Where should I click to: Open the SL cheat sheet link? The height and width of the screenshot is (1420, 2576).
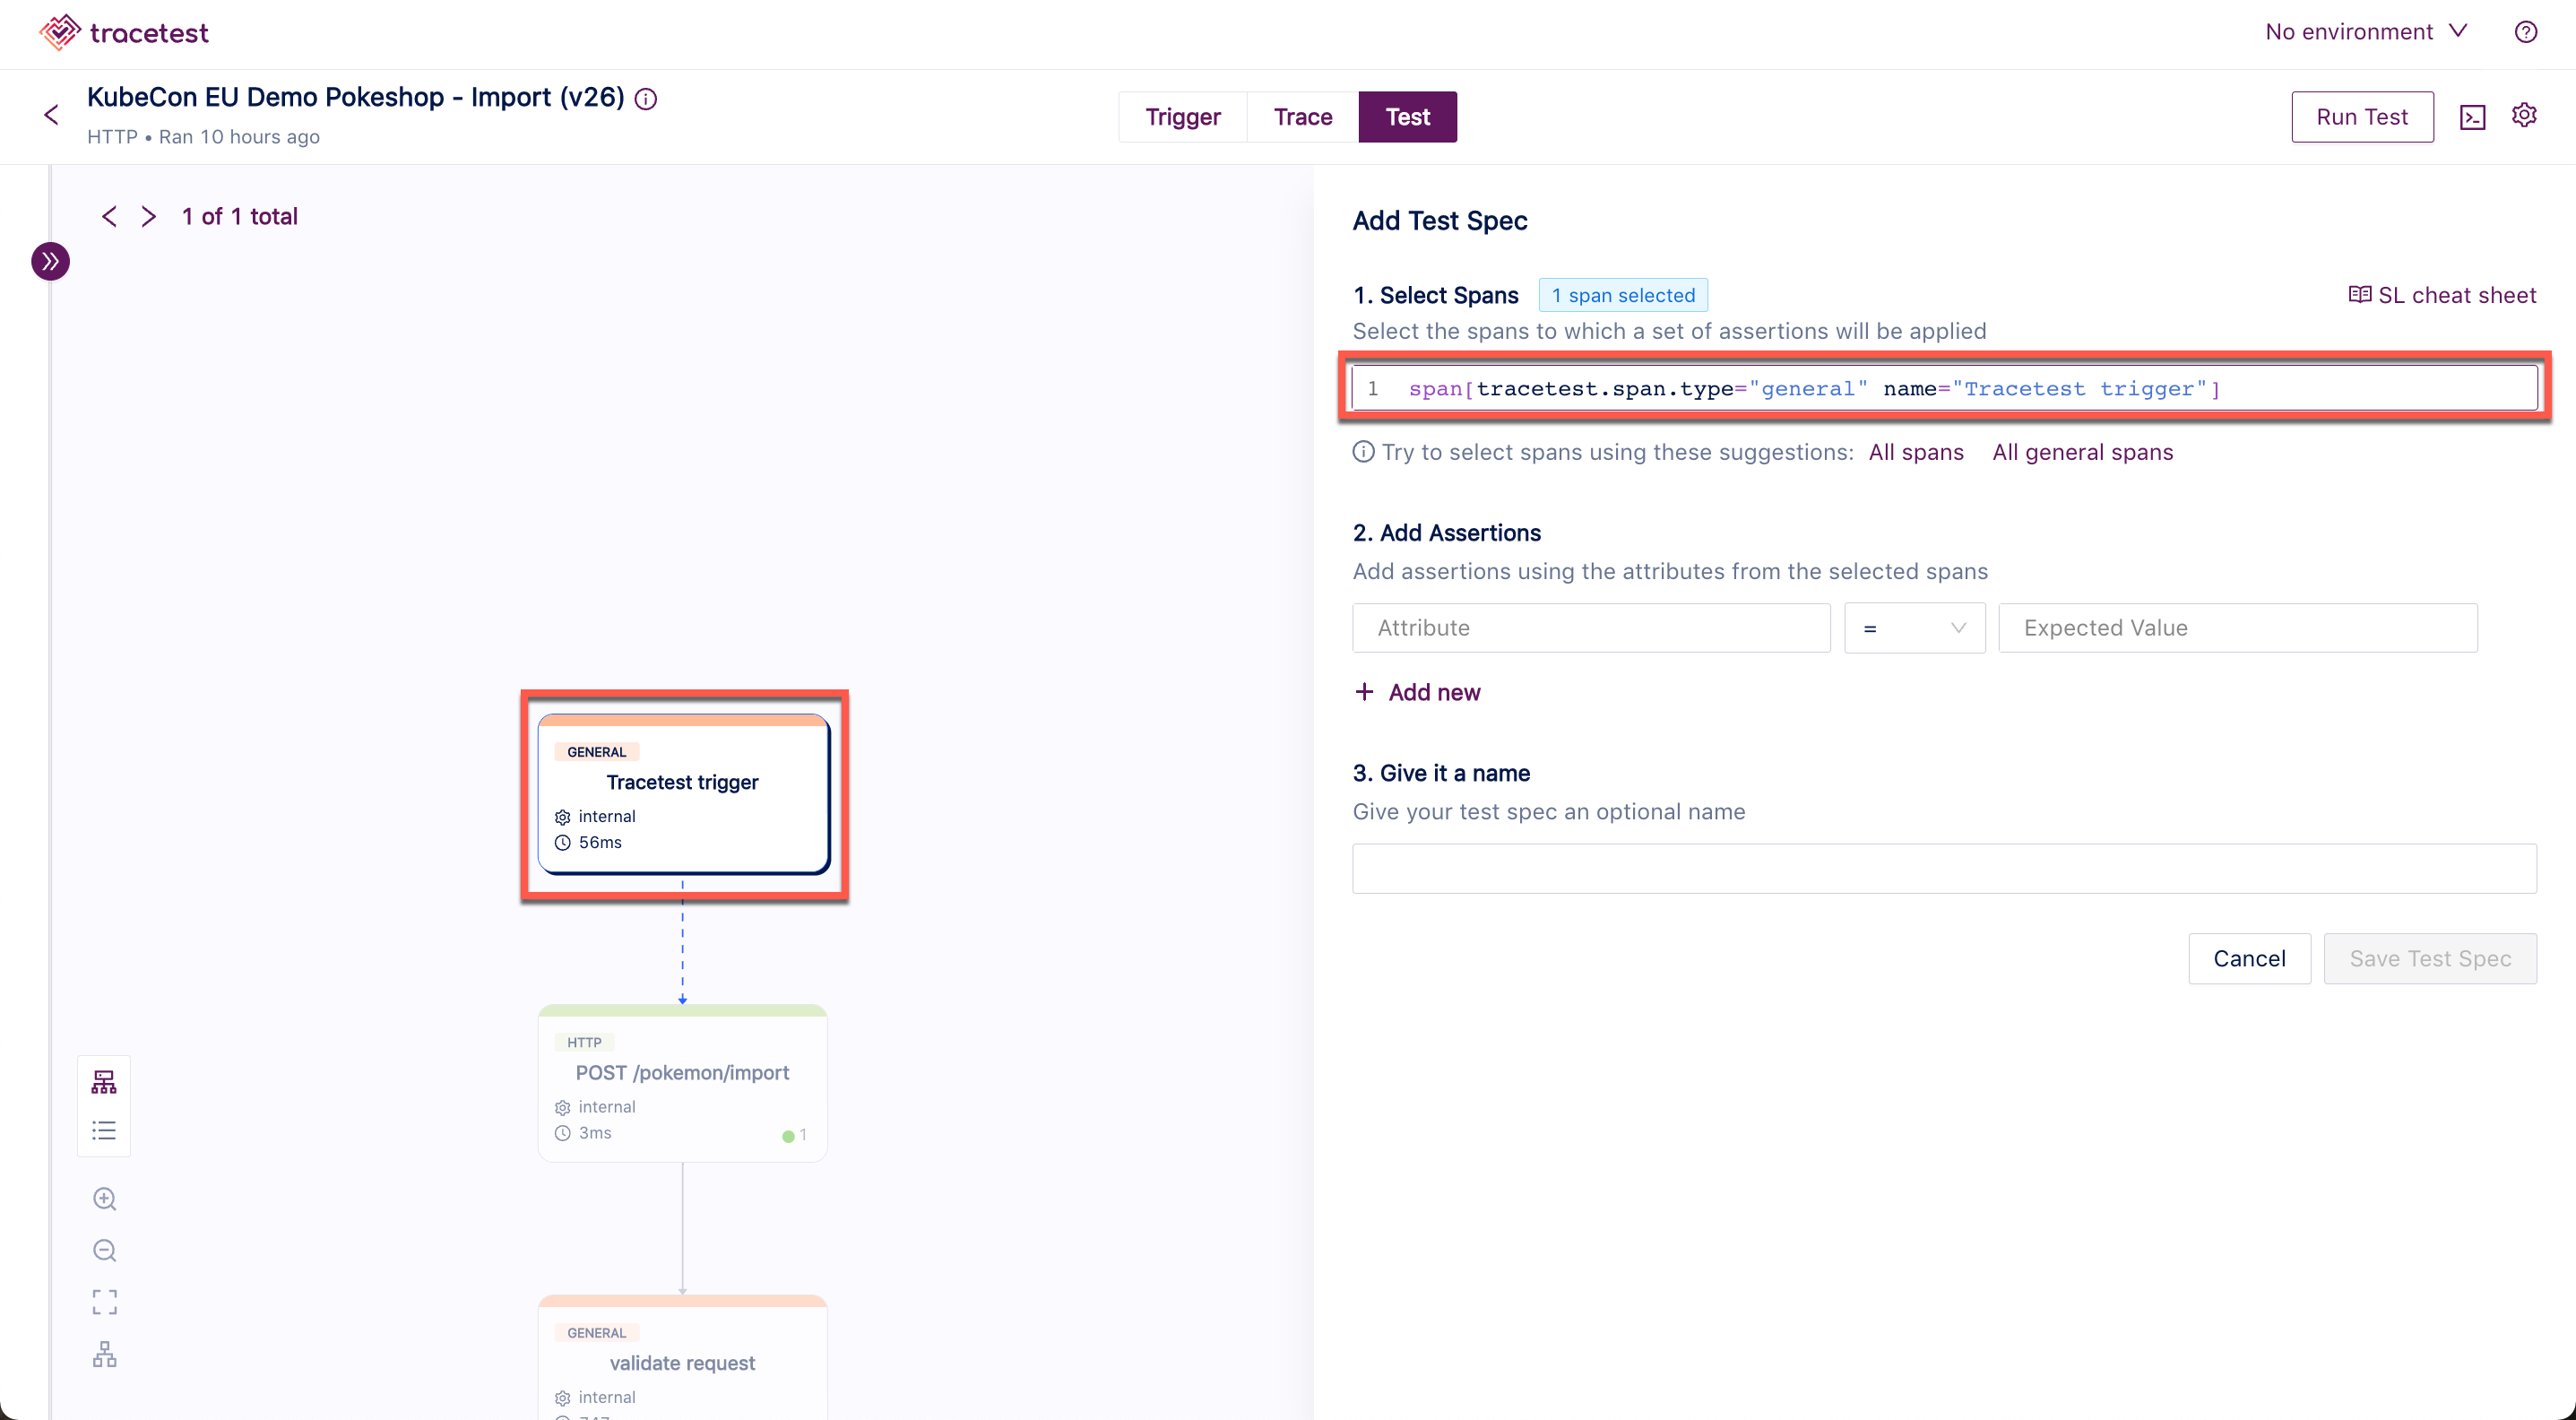(x=2441, y=295)
